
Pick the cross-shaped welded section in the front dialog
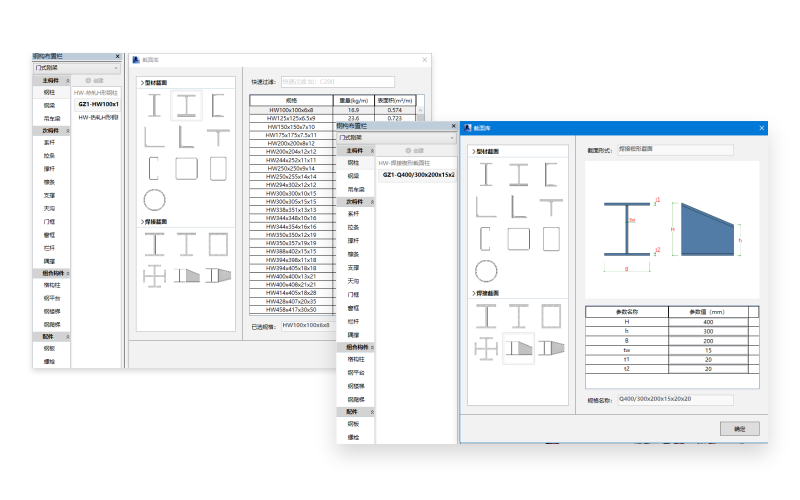(x=486, y=348)
